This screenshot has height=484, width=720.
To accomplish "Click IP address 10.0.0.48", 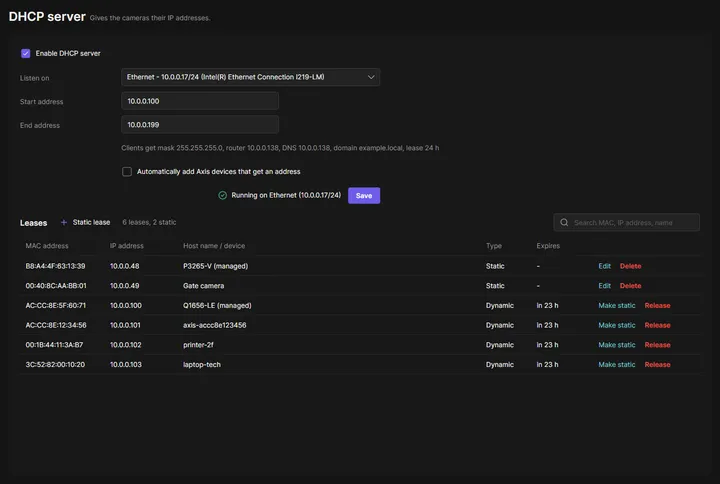I will click(x=124, y=266).
